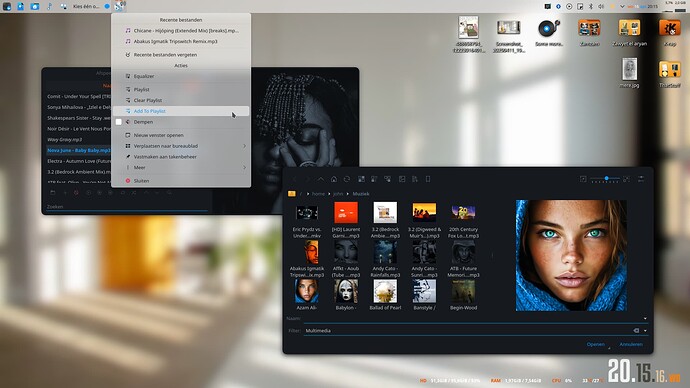Choose Nieuw venster openen

coord(181,135)
